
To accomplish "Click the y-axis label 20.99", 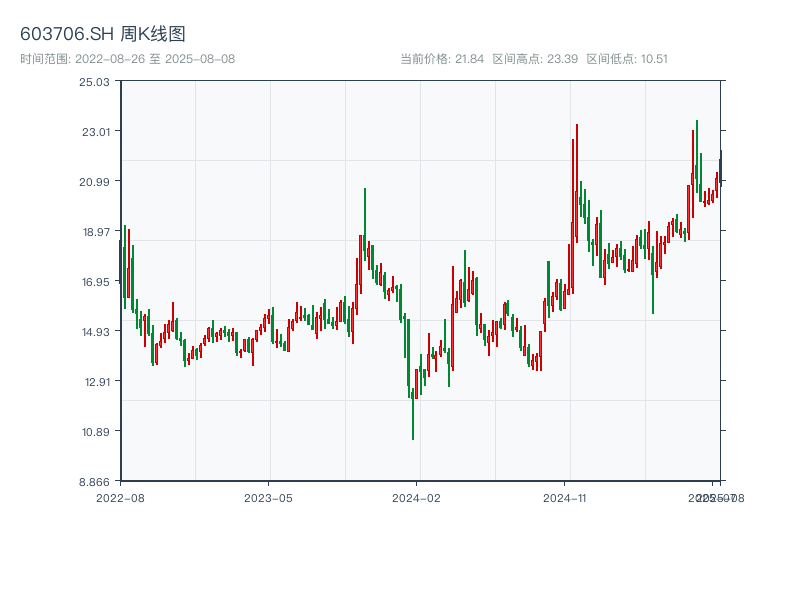I will pyautogui.click(x=94, y=182).
